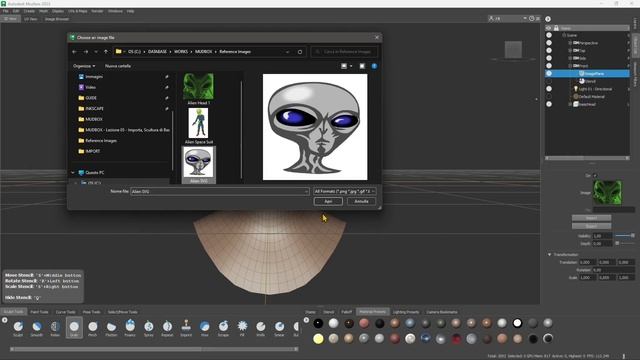Open recent locations dropdown arrow

point(96,52)
